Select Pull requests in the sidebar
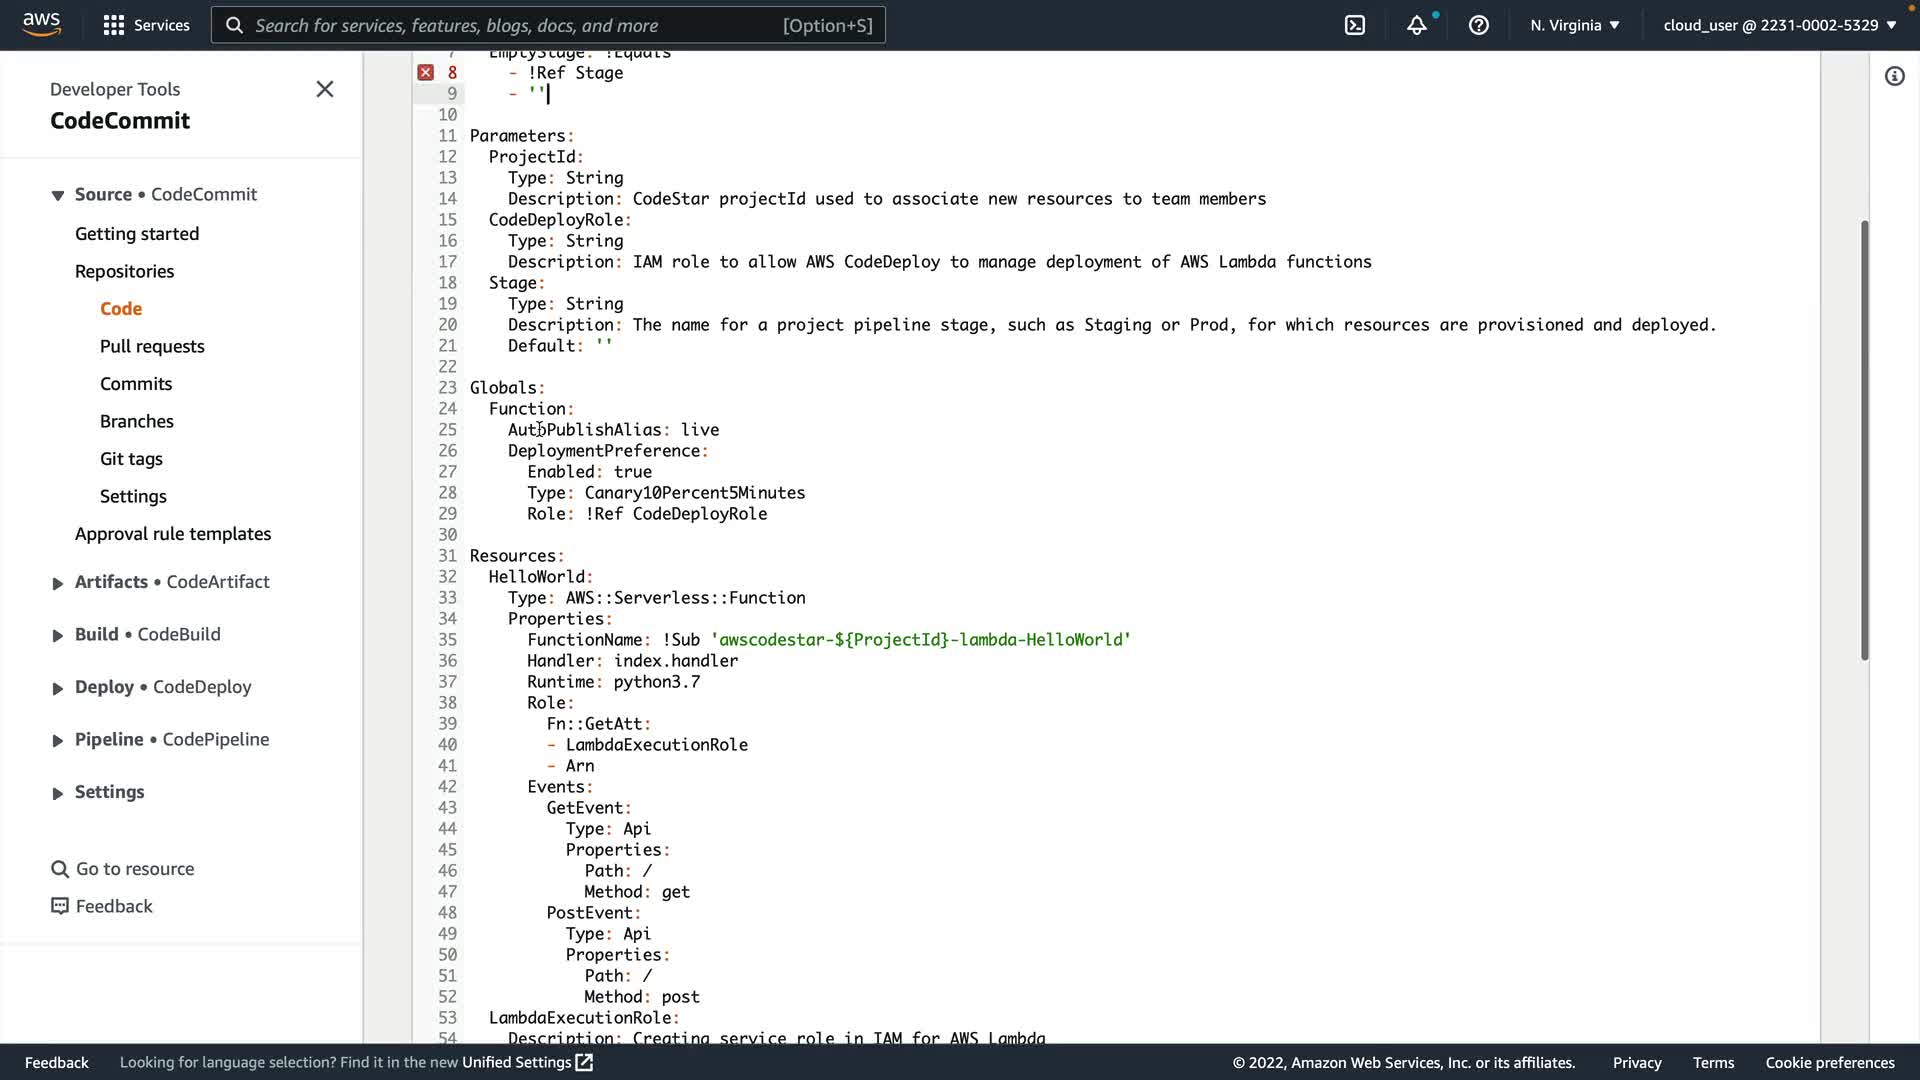The height and width of the screenshot is (1080, 1920). (152, 346)
